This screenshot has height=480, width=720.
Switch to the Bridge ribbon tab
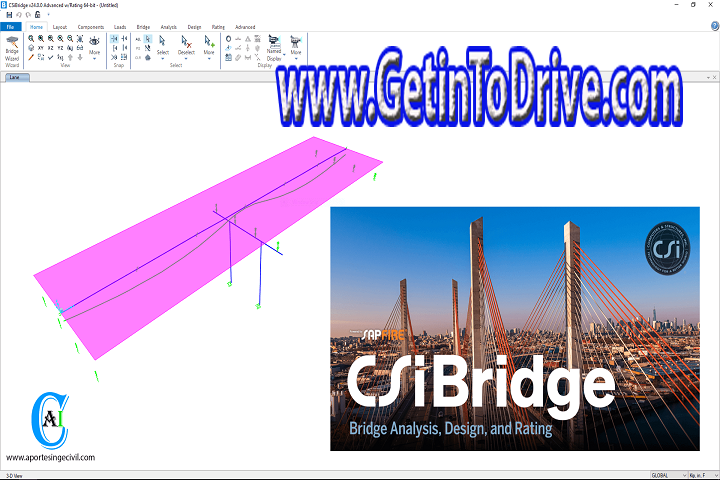143,27
